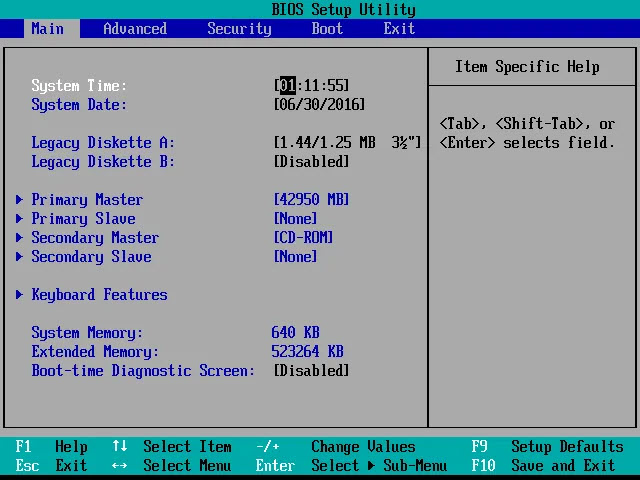Change Legacy Diskette A value 1.44/1.25 MB

click(347, 142)
